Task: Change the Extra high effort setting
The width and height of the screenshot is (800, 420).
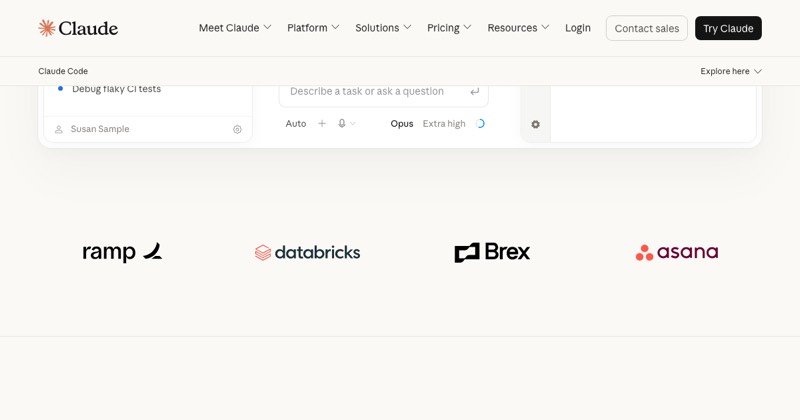Action: click(x=444, y=123)
